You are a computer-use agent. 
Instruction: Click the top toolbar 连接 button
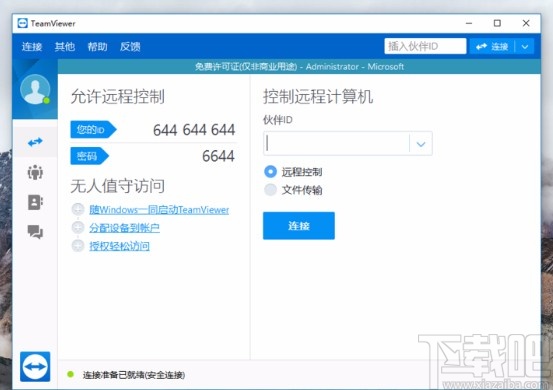click(492, 47)
